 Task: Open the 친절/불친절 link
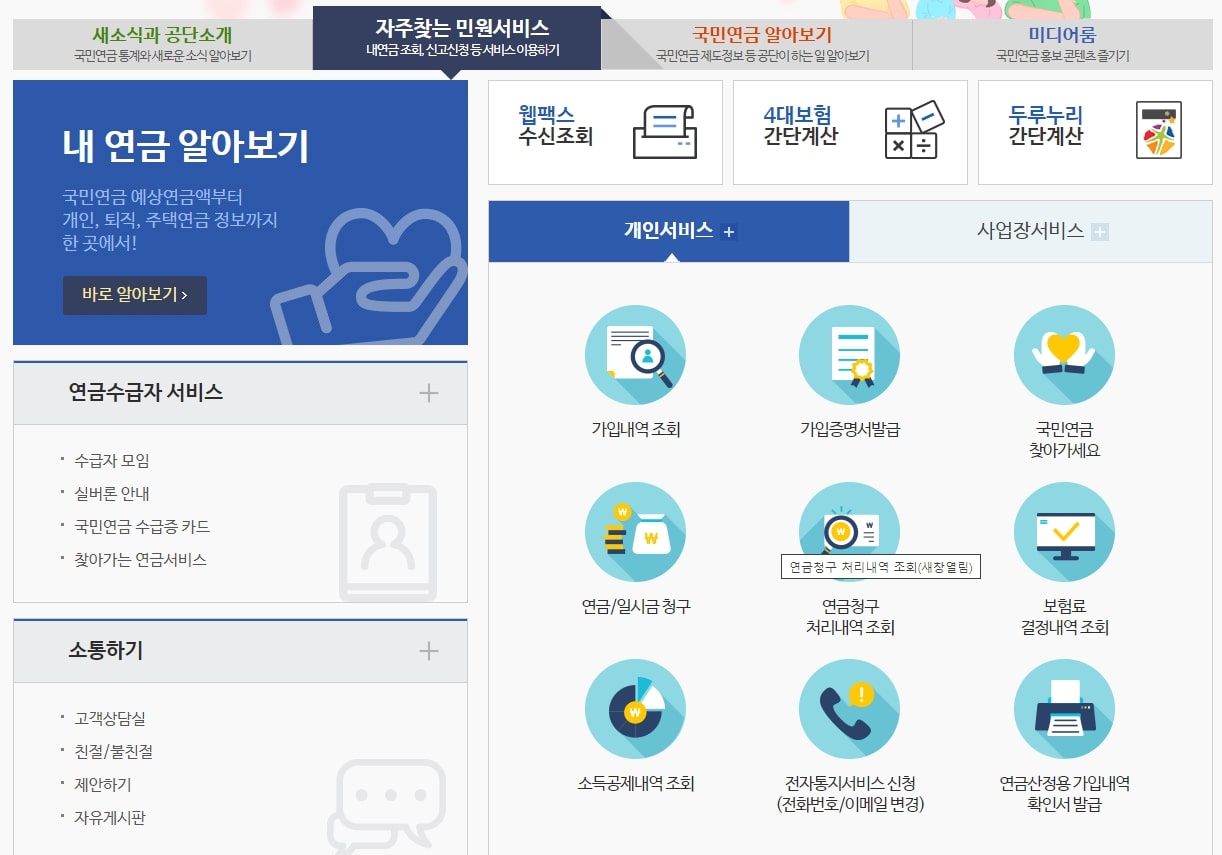113,752
